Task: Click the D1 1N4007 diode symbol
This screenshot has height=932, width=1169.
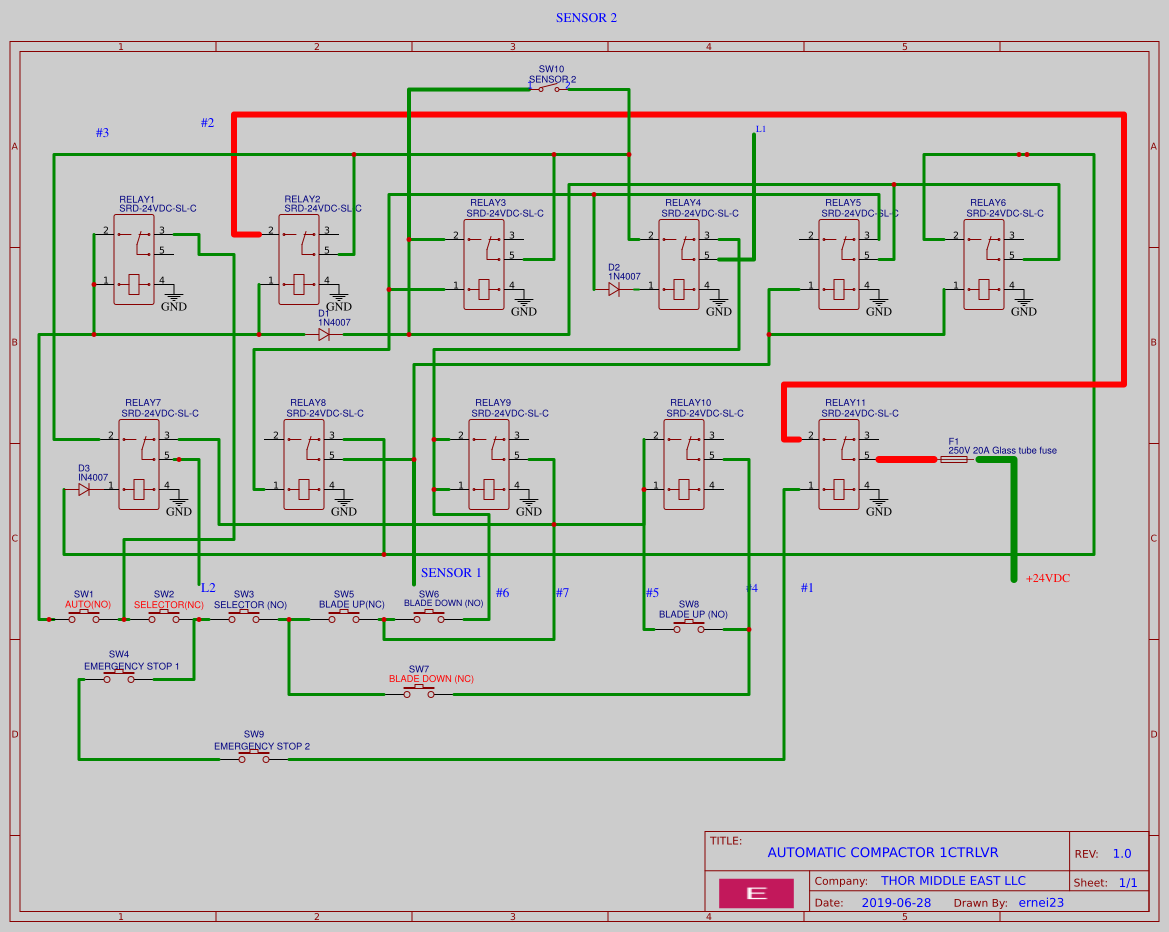Action: 322,336
